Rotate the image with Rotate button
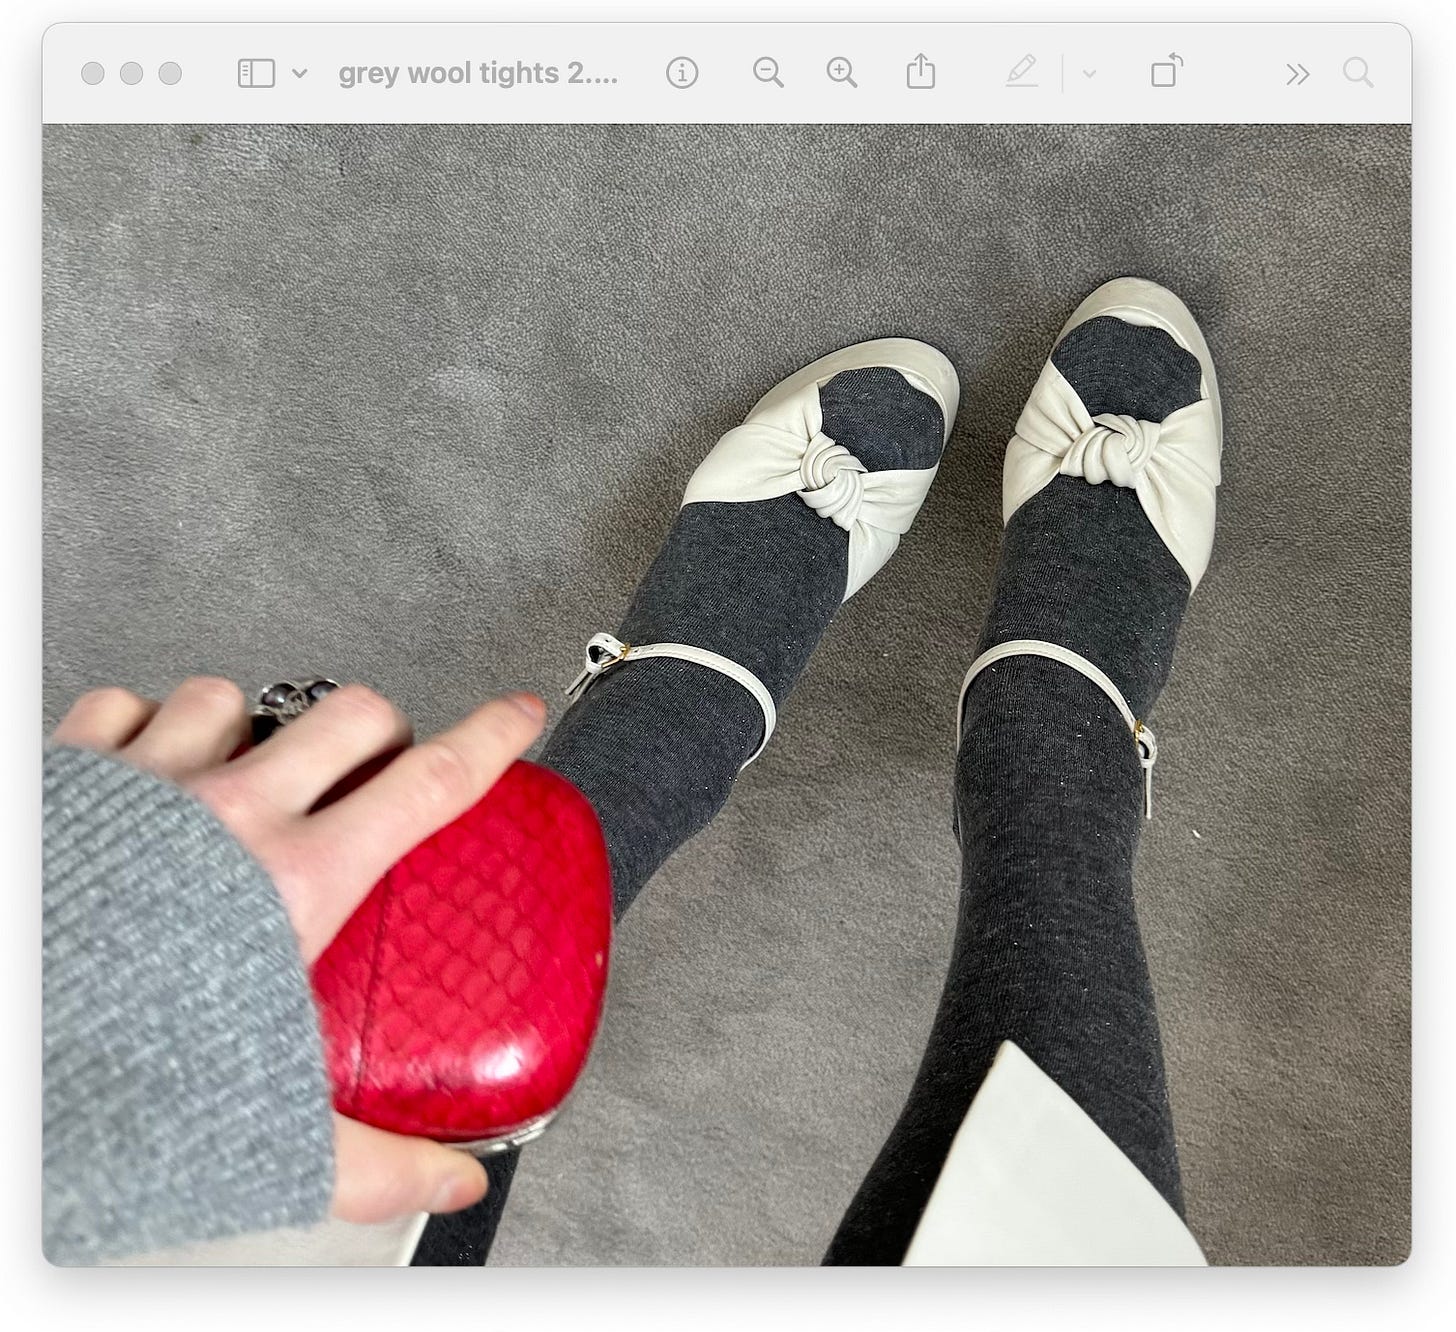This screenshot has height=1332, width=1456. point(1167,72)
